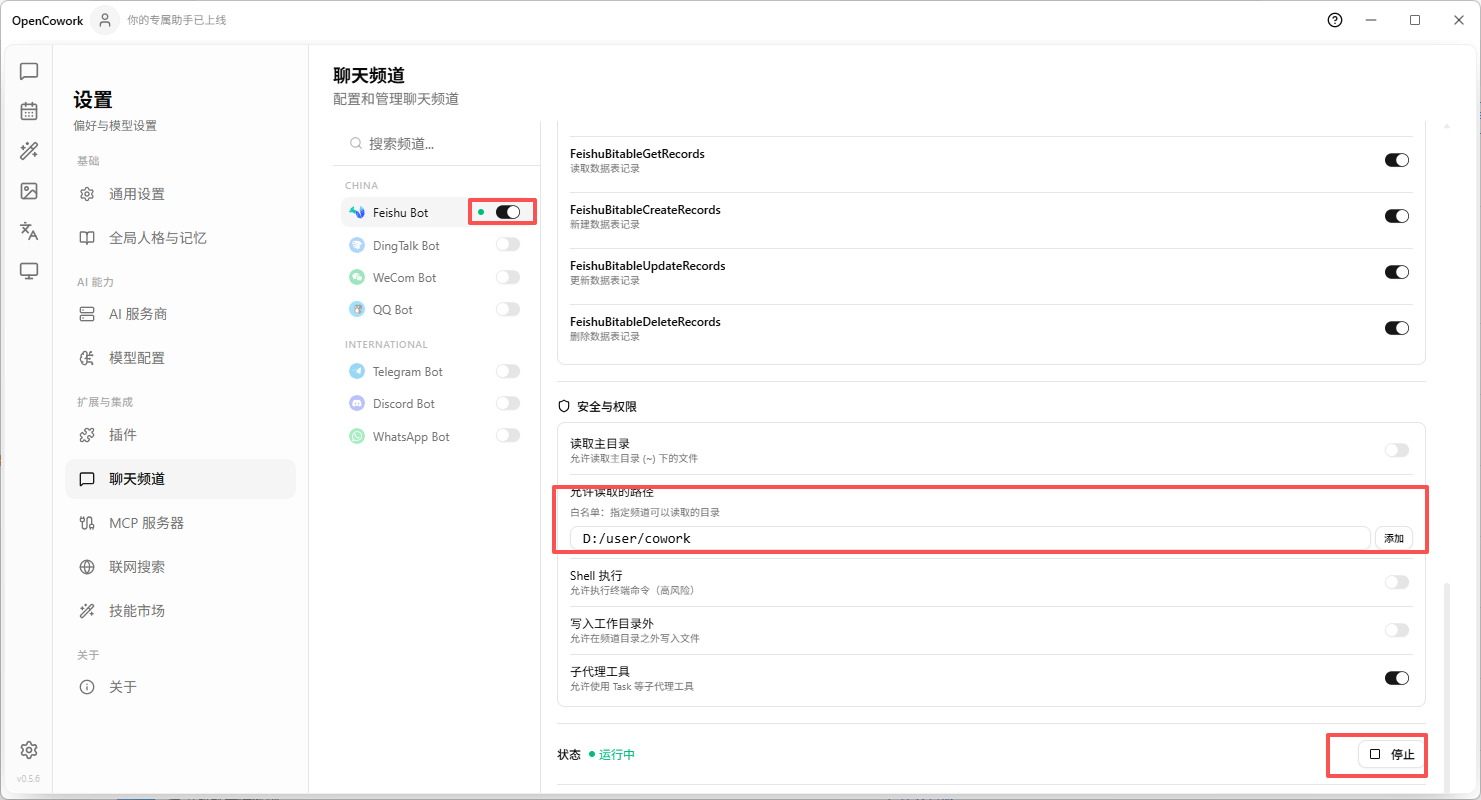This screenshot has height=800, width=1481.
Task: Click the search magnifier icon in channel search
Action: pos(356,144)
